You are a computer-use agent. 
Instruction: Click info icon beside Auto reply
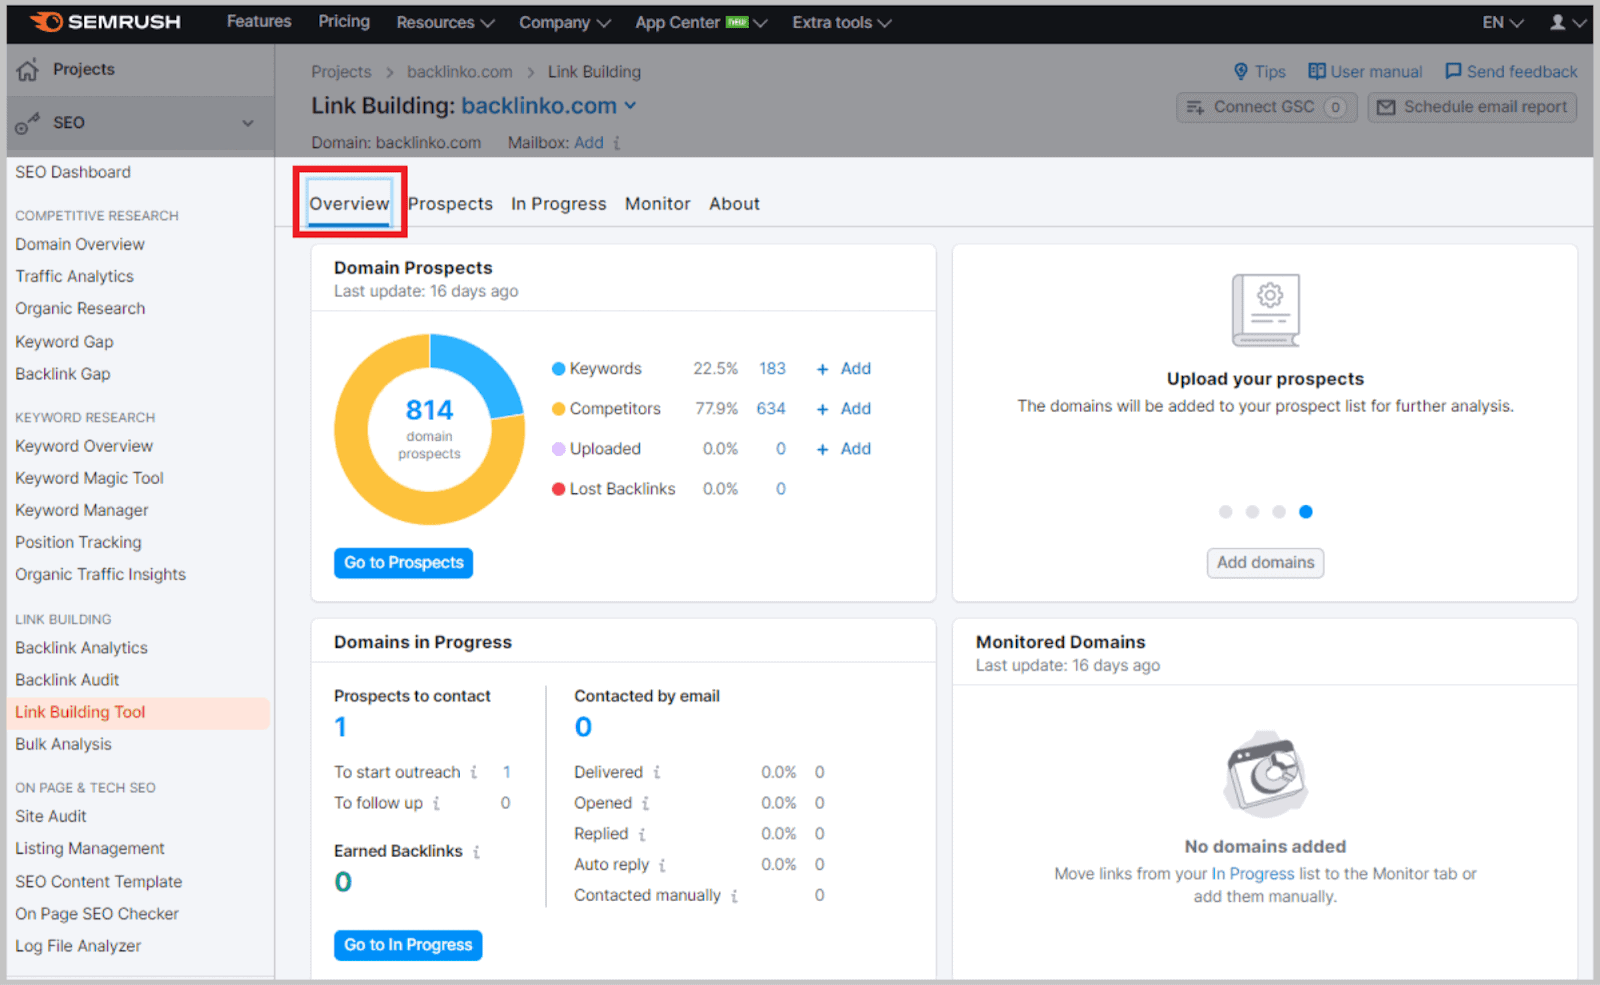[662, 865]
